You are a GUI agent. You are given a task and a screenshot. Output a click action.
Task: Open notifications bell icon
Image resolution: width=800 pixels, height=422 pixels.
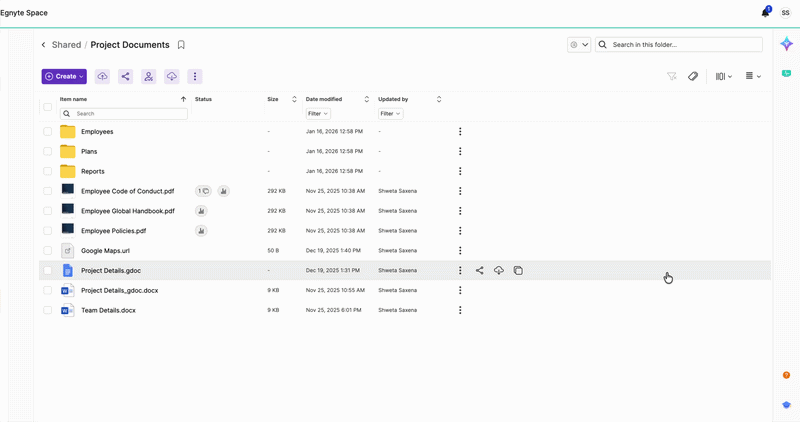[x=766, y=12]
